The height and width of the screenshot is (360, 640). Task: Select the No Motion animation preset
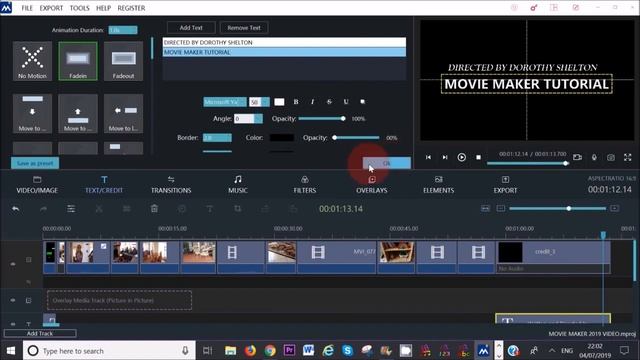(x=32, y=61)
